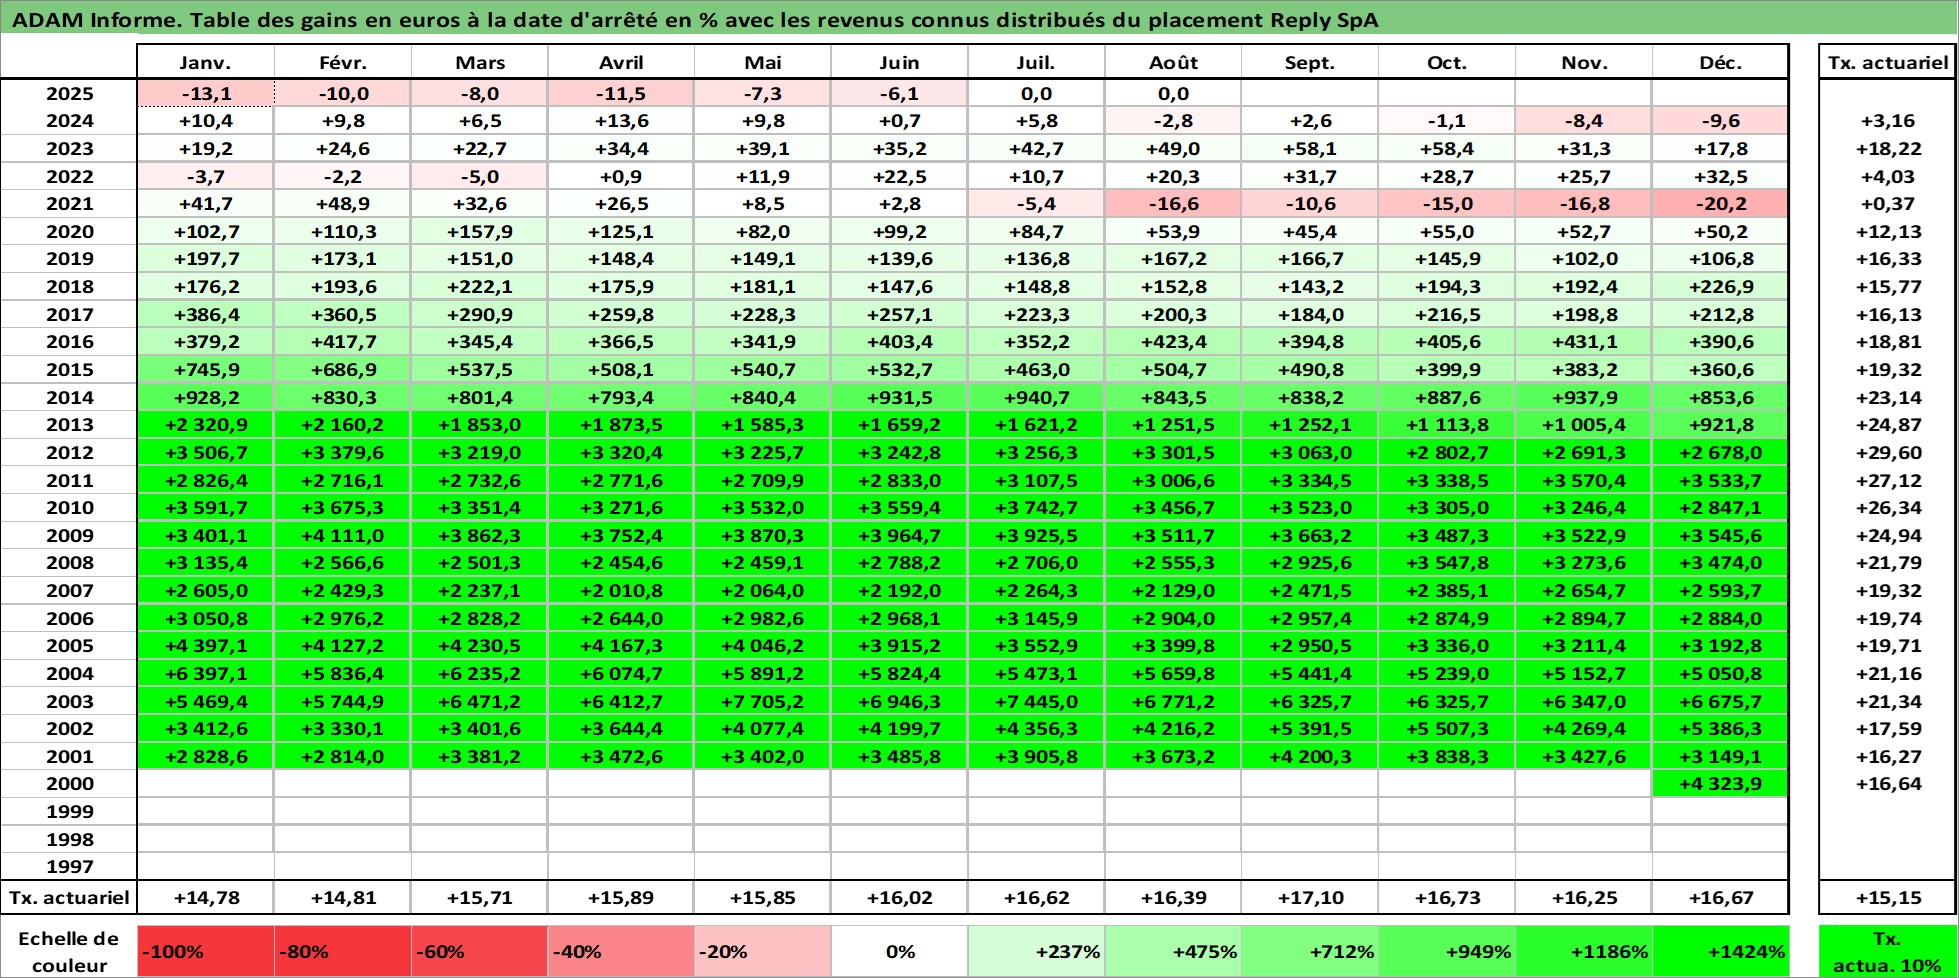Click the Tx. actua. 10% green box
Screen dimensions: 1959x978
(1888, 951)
